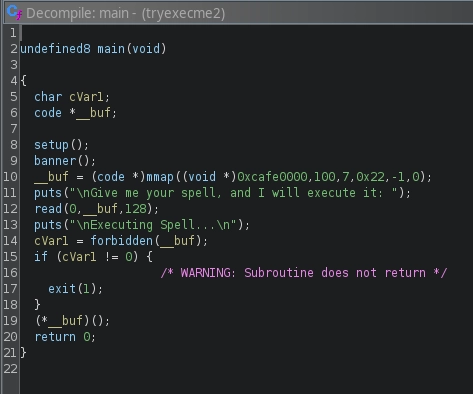The width and height of the screenshot is (473, 394).
Task: Click the (*__buf)() call statement
Action: pos(72,321)
